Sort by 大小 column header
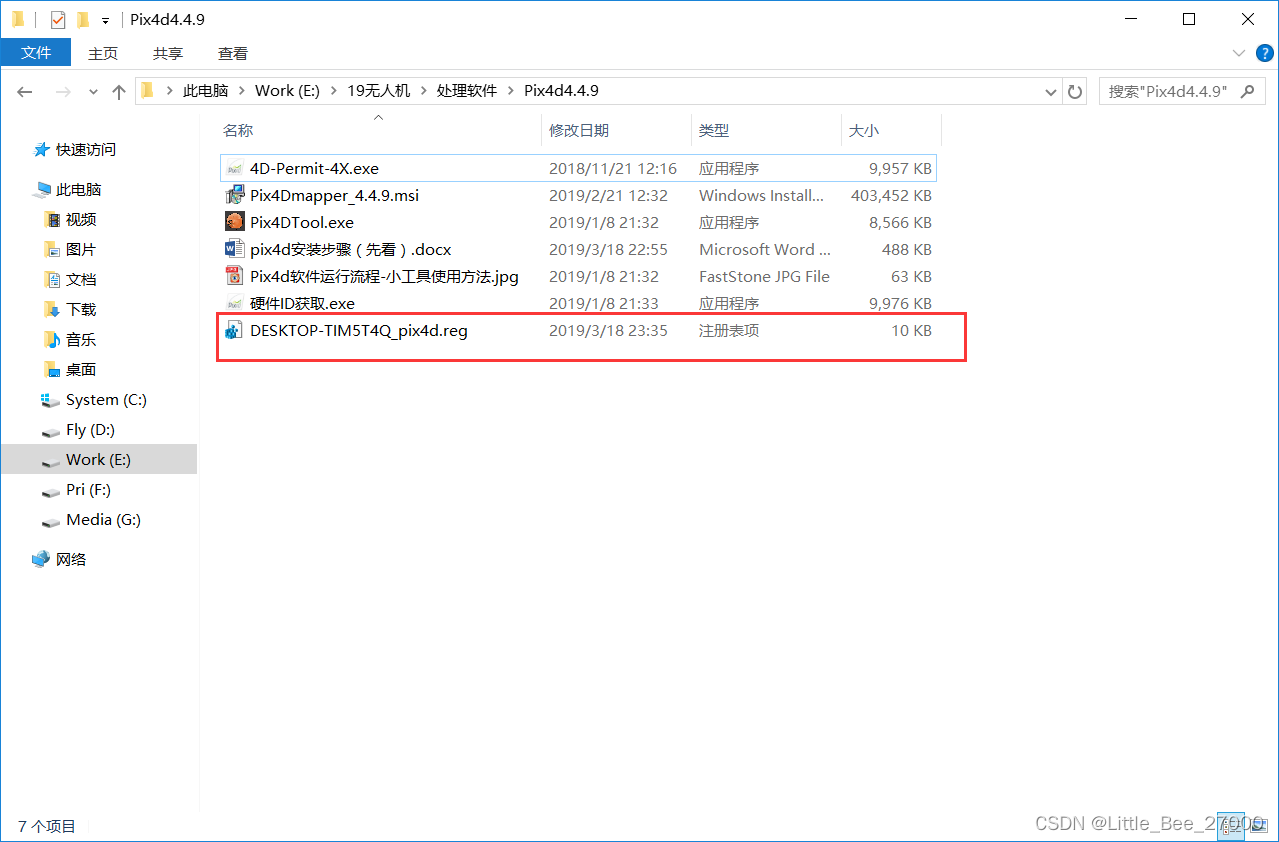Screen dimensions: 1279x842 click(x=864, y=130)
